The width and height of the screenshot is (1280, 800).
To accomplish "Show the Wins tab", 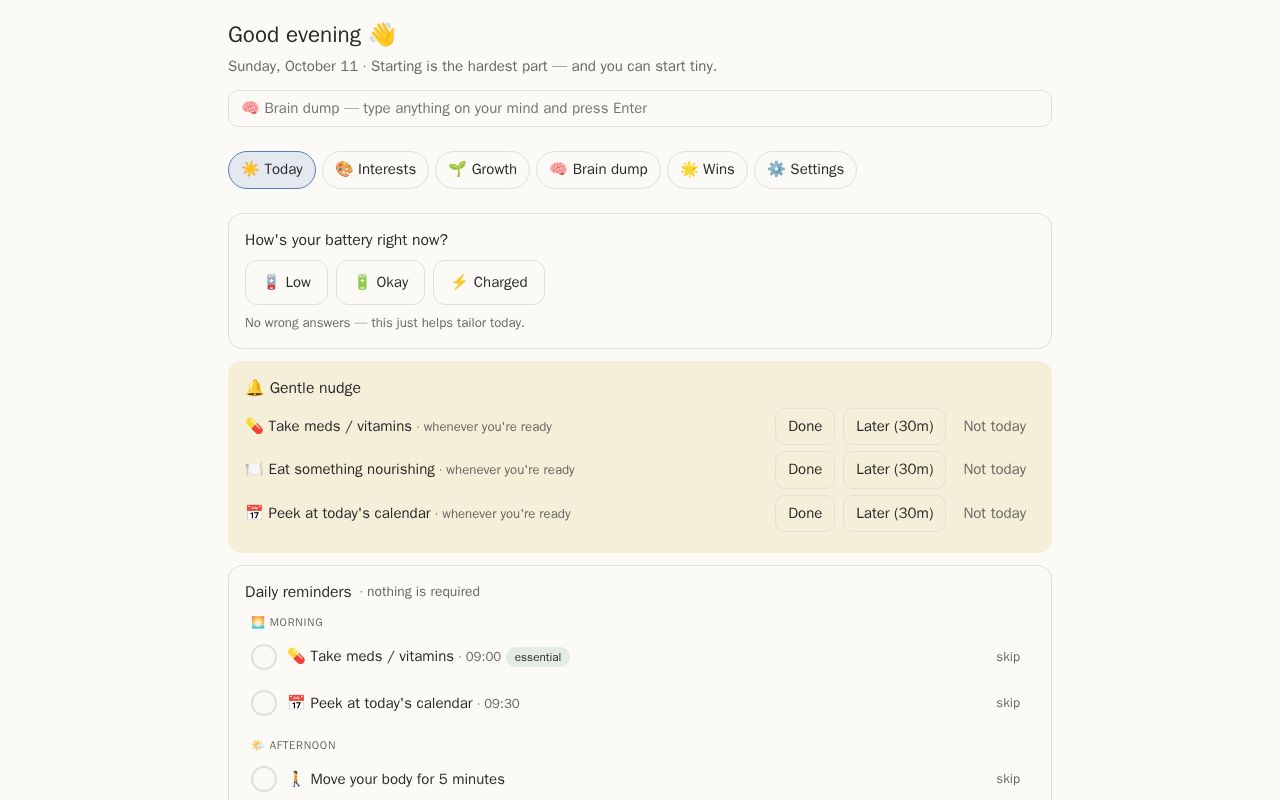I will click(x=707, y=170).
